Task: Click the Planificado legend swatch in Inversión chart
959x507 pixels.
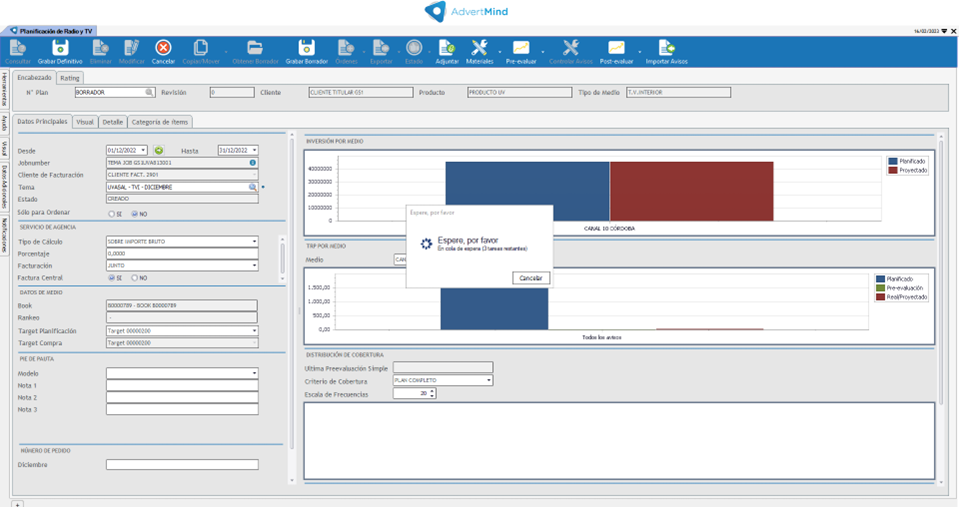Action: tap(893, 161)
